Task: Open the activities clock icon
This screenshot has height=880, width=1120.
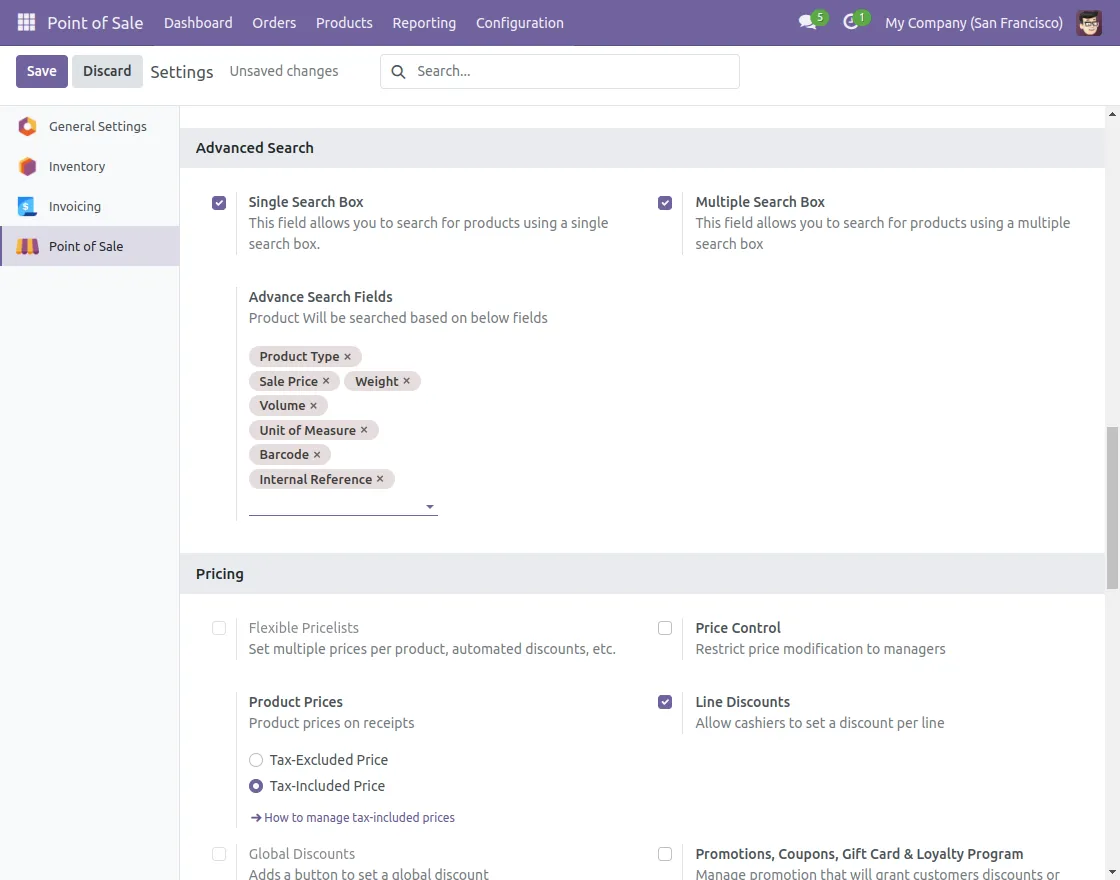Action: [851, 22]
